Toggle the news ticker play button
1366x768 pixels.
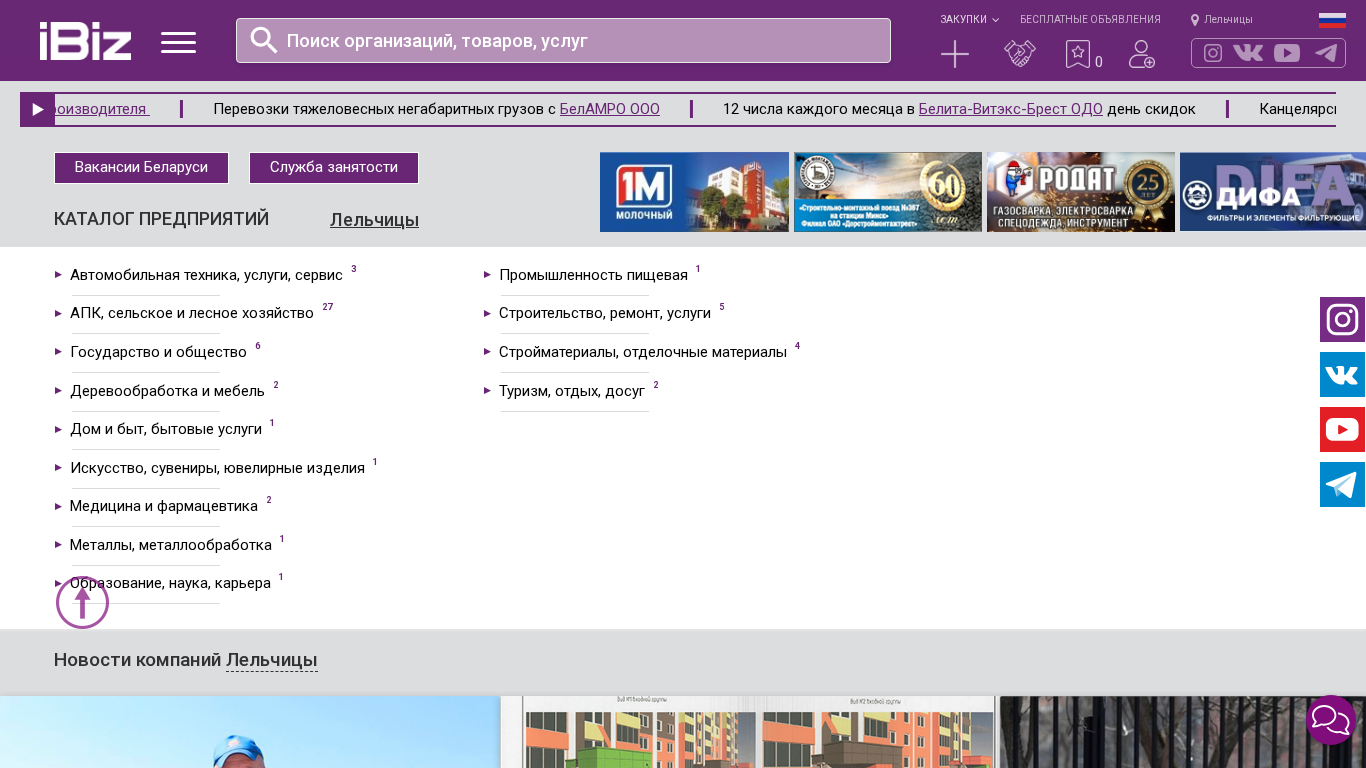tap(37, 110)
